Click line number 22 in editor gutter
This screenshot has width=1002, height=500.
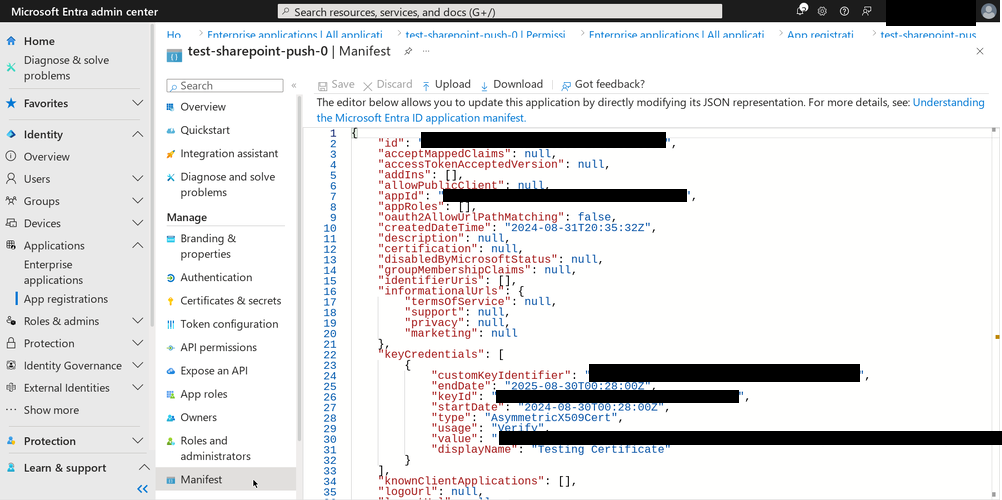[330, 354]
